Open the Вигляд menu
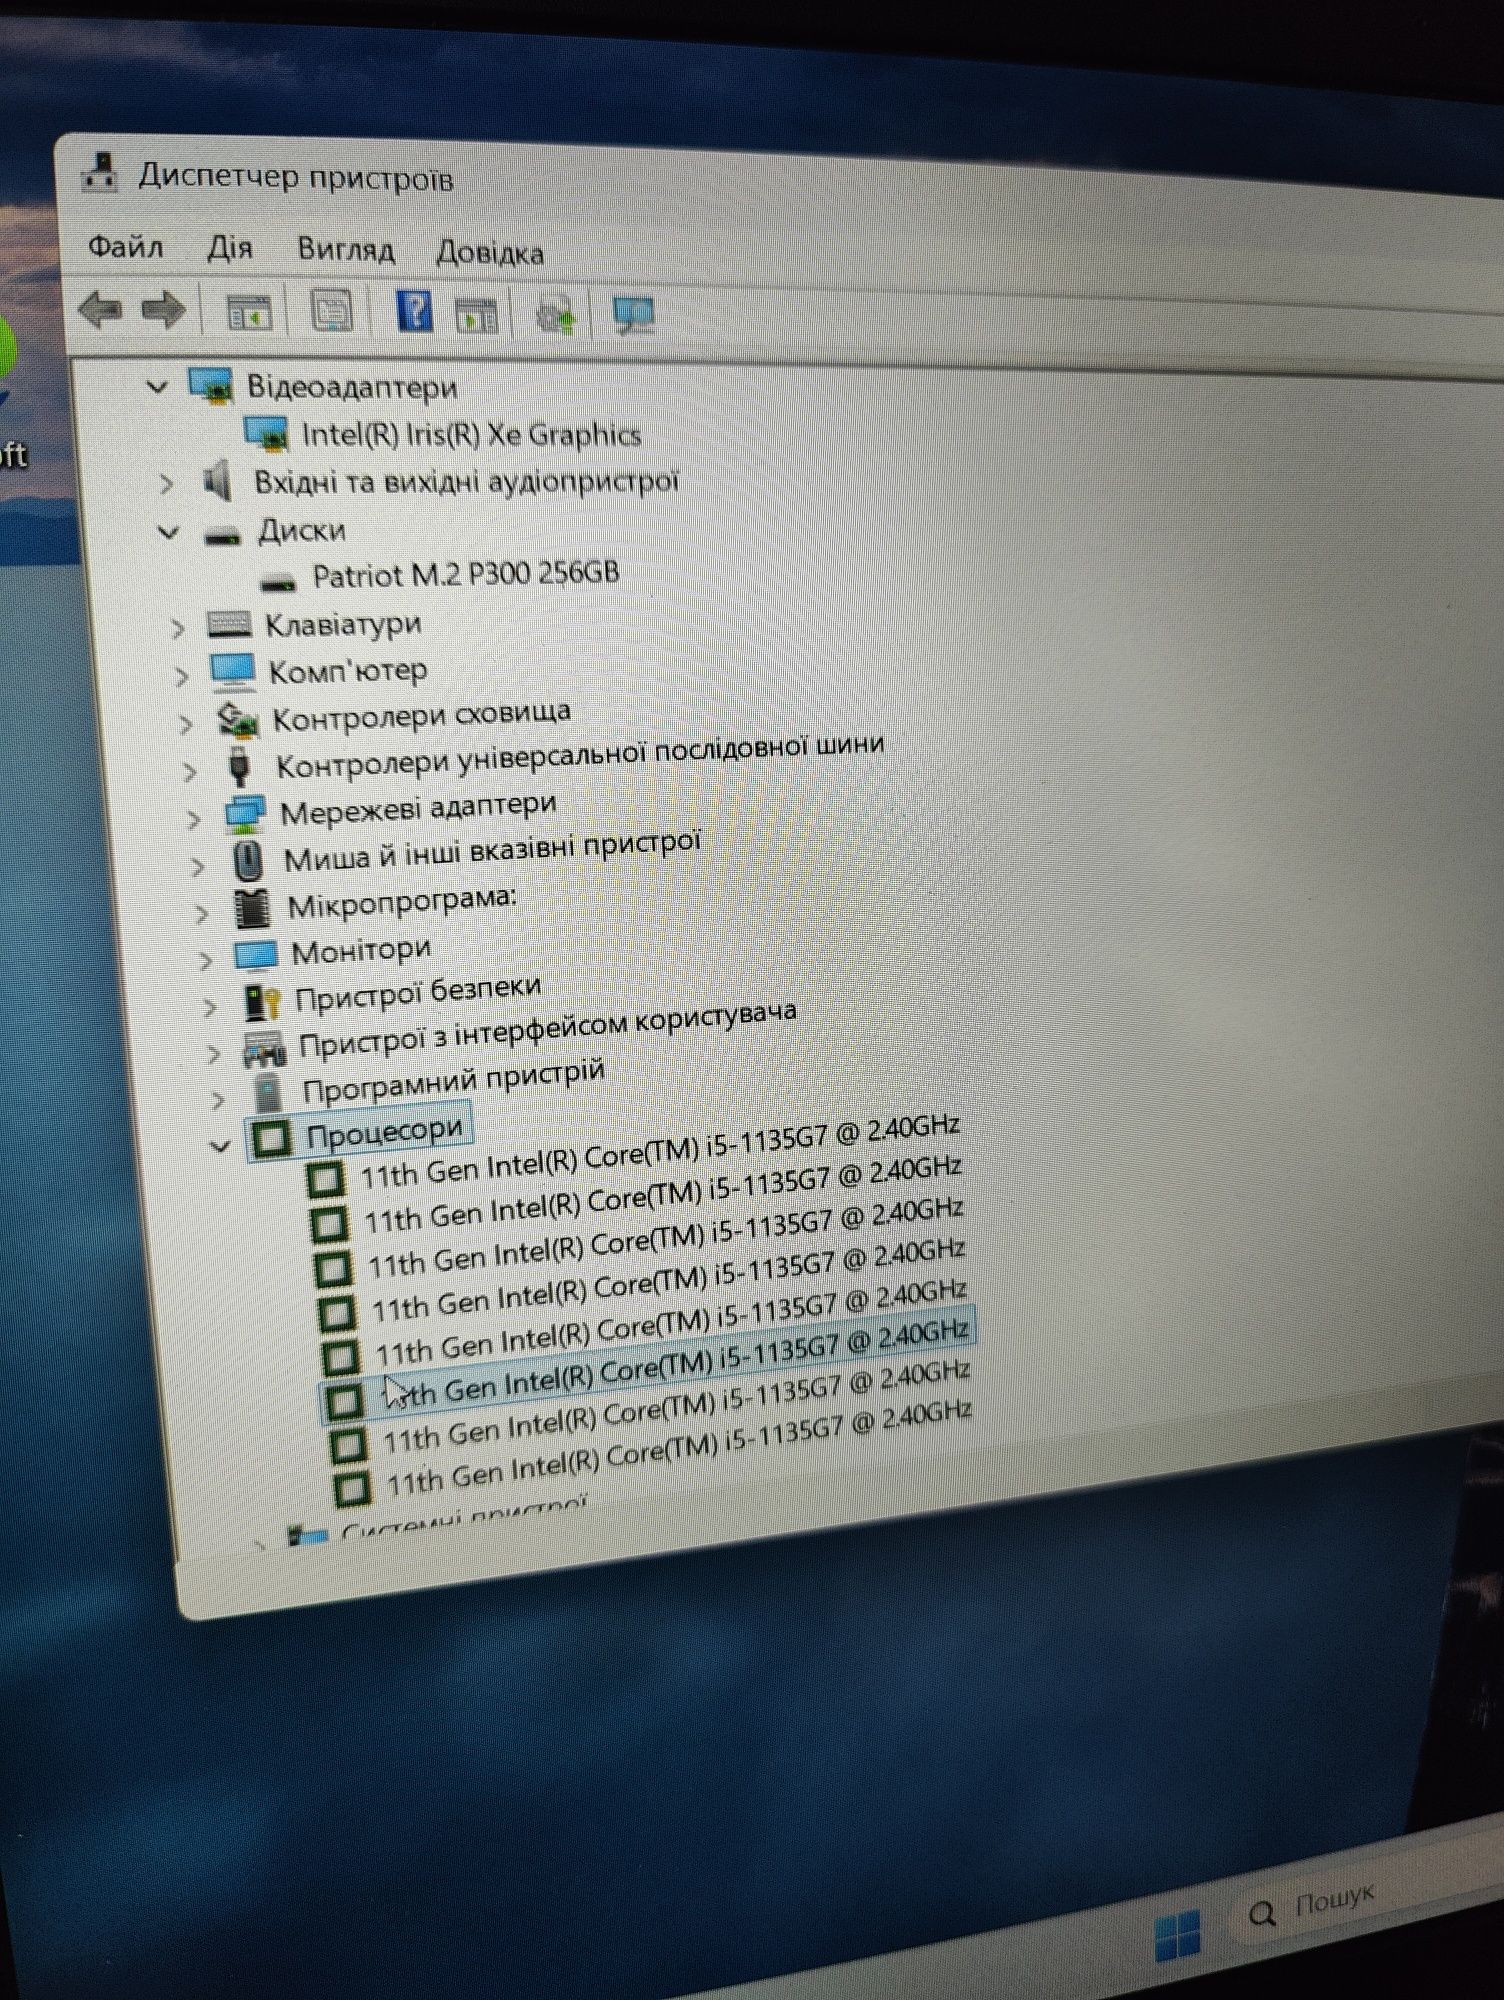The width and height of the screenshot is (1504, 2000). click(346, 249)
